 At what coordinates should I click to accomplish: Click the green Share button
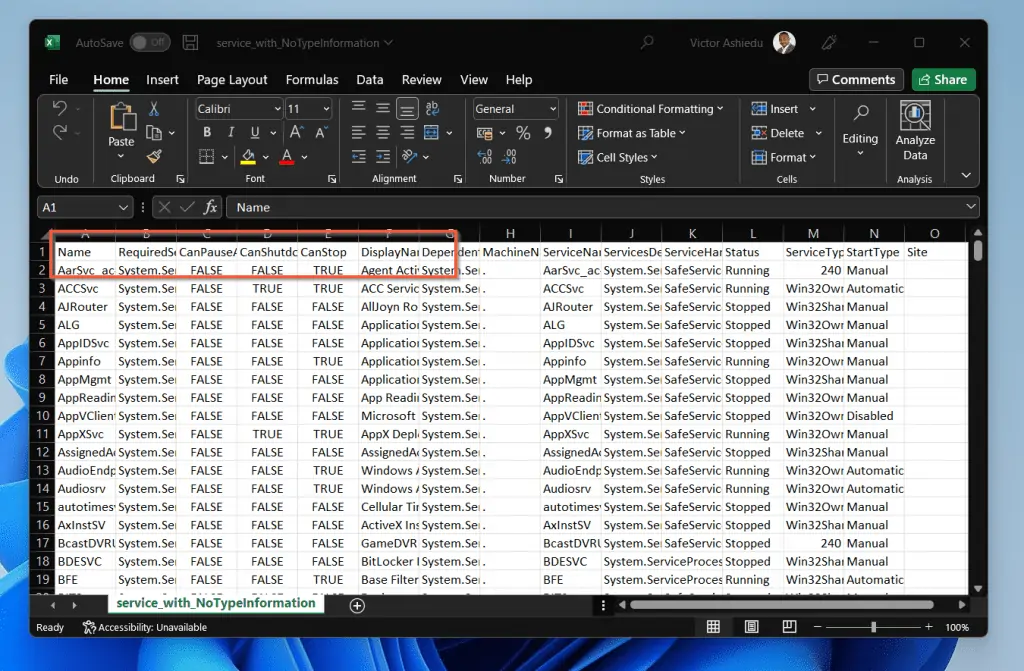point(943,80)
